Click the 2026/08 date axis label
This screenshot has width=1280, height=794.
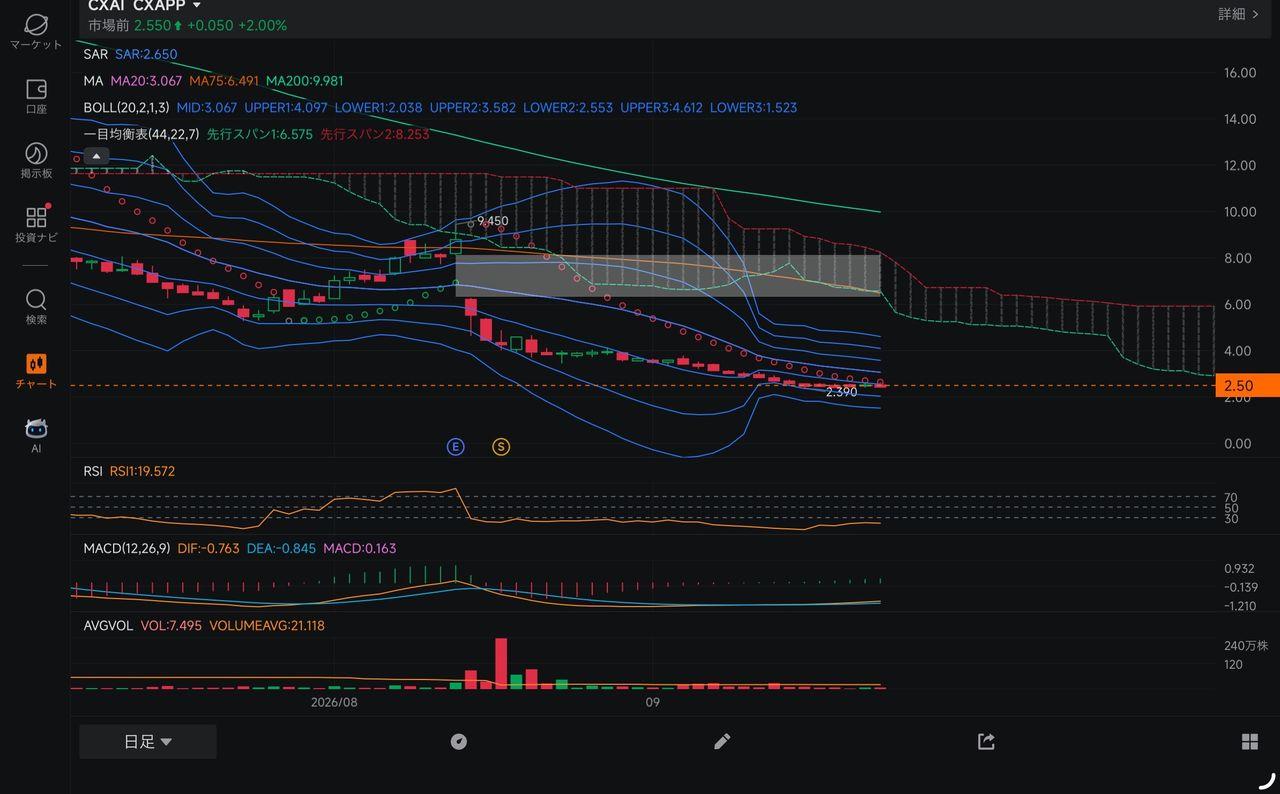[x=334, y=703]
